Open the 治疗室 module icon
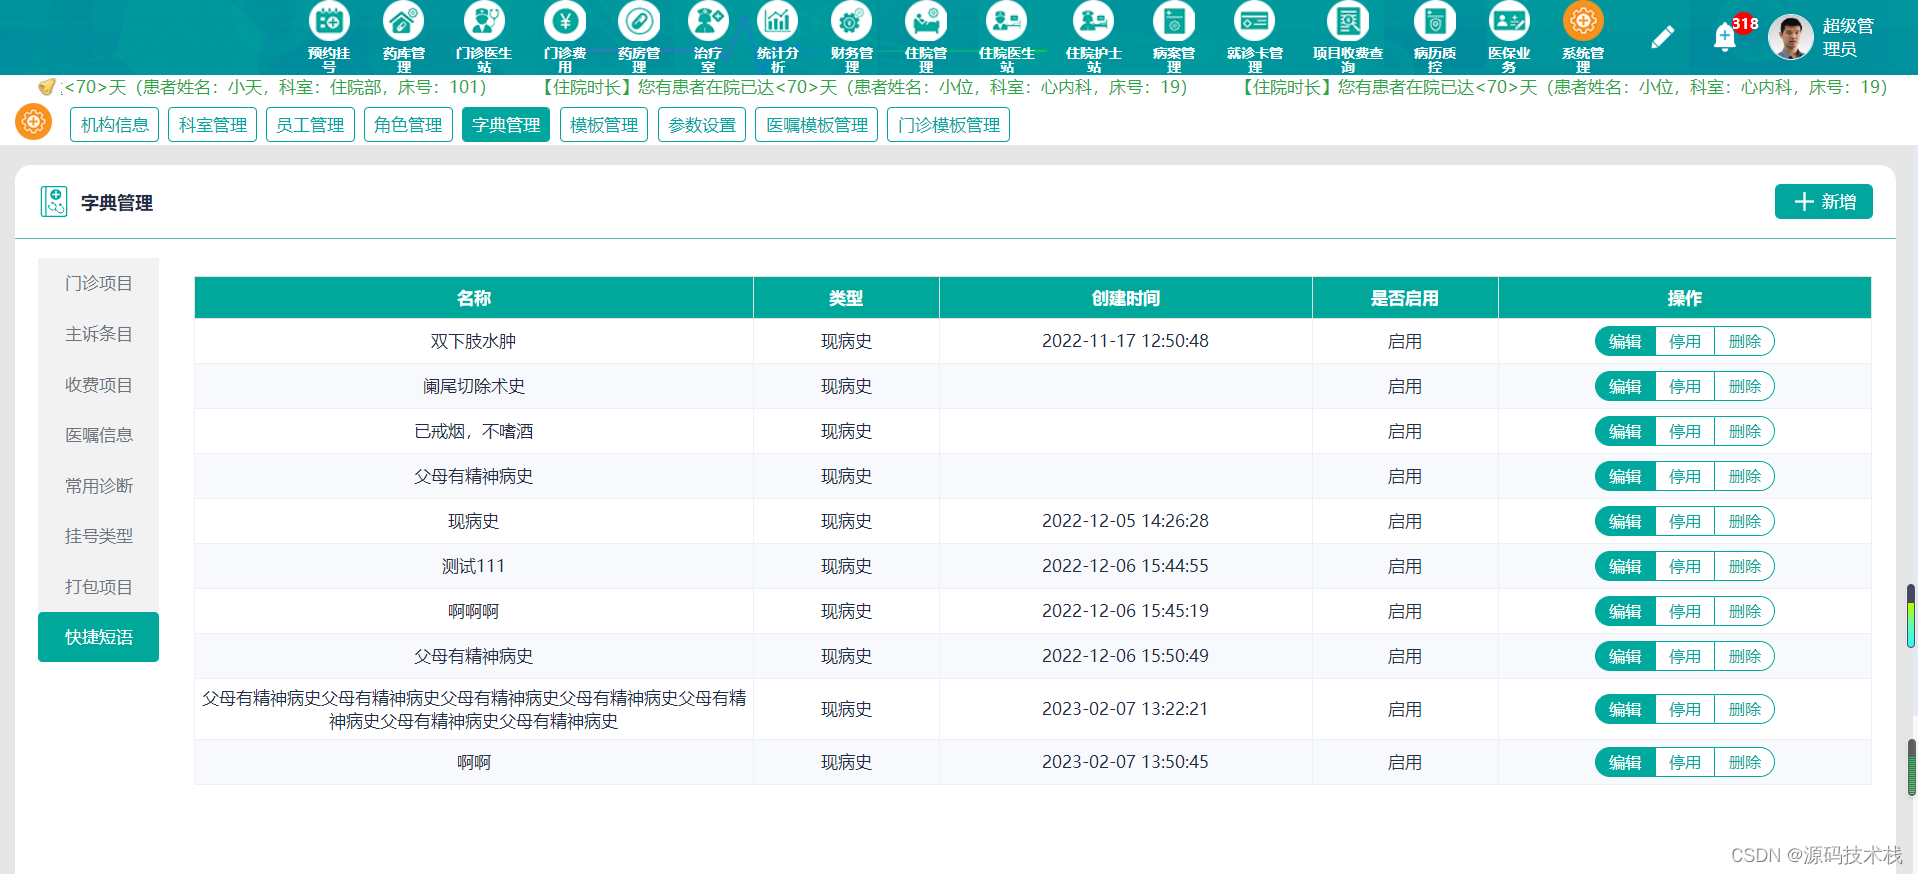1918x874 pixels. coord(708,22)
